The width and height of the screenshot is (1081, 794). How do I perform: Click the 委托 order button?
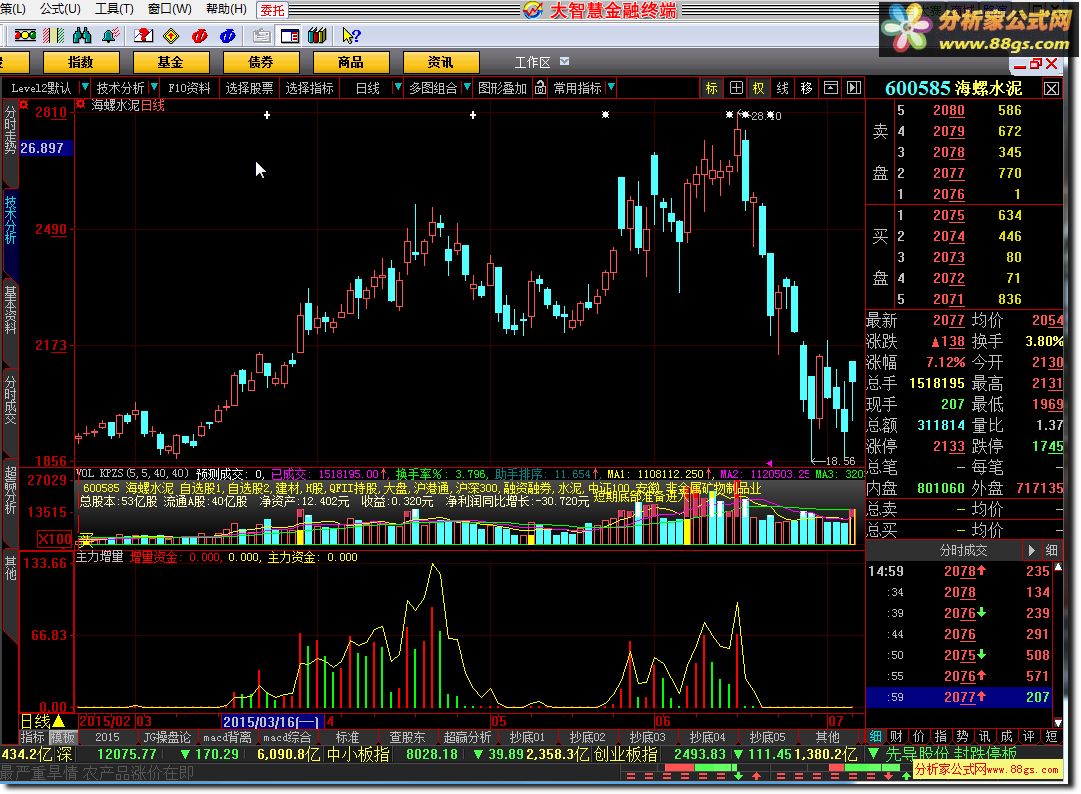[272, 10]
